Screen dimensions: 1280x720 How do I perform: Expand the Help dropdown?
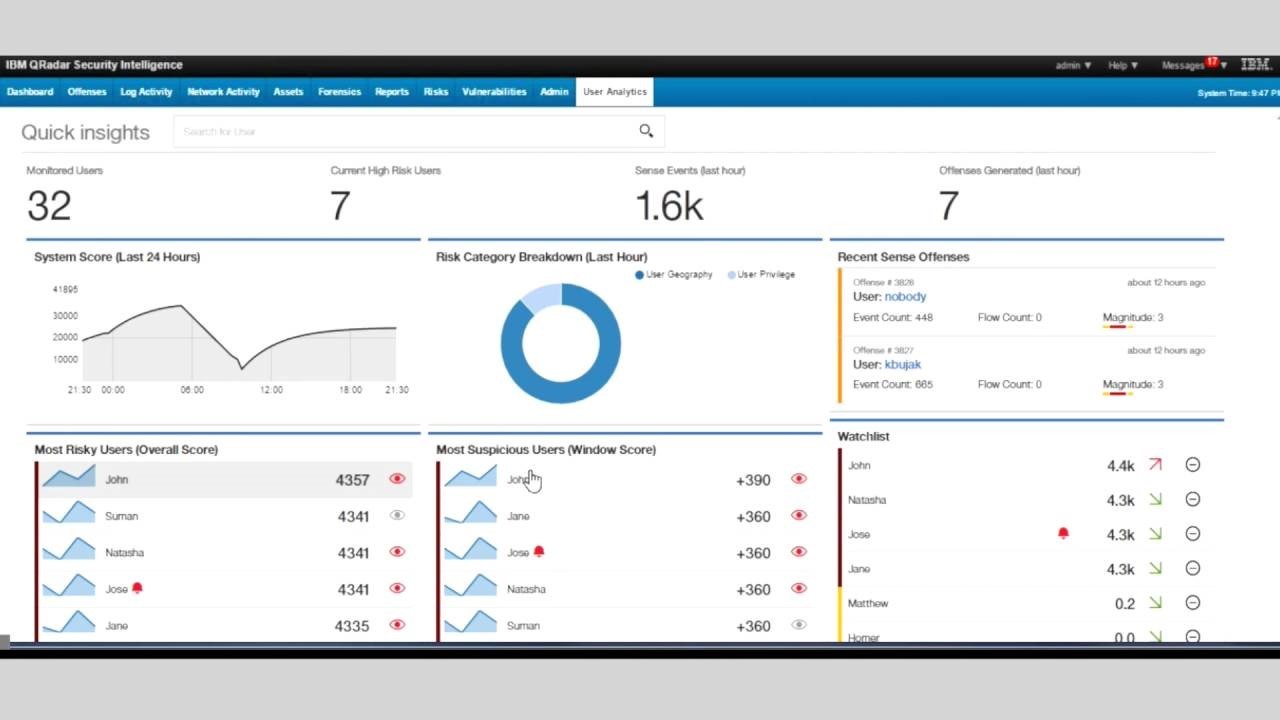[1121, 64]
